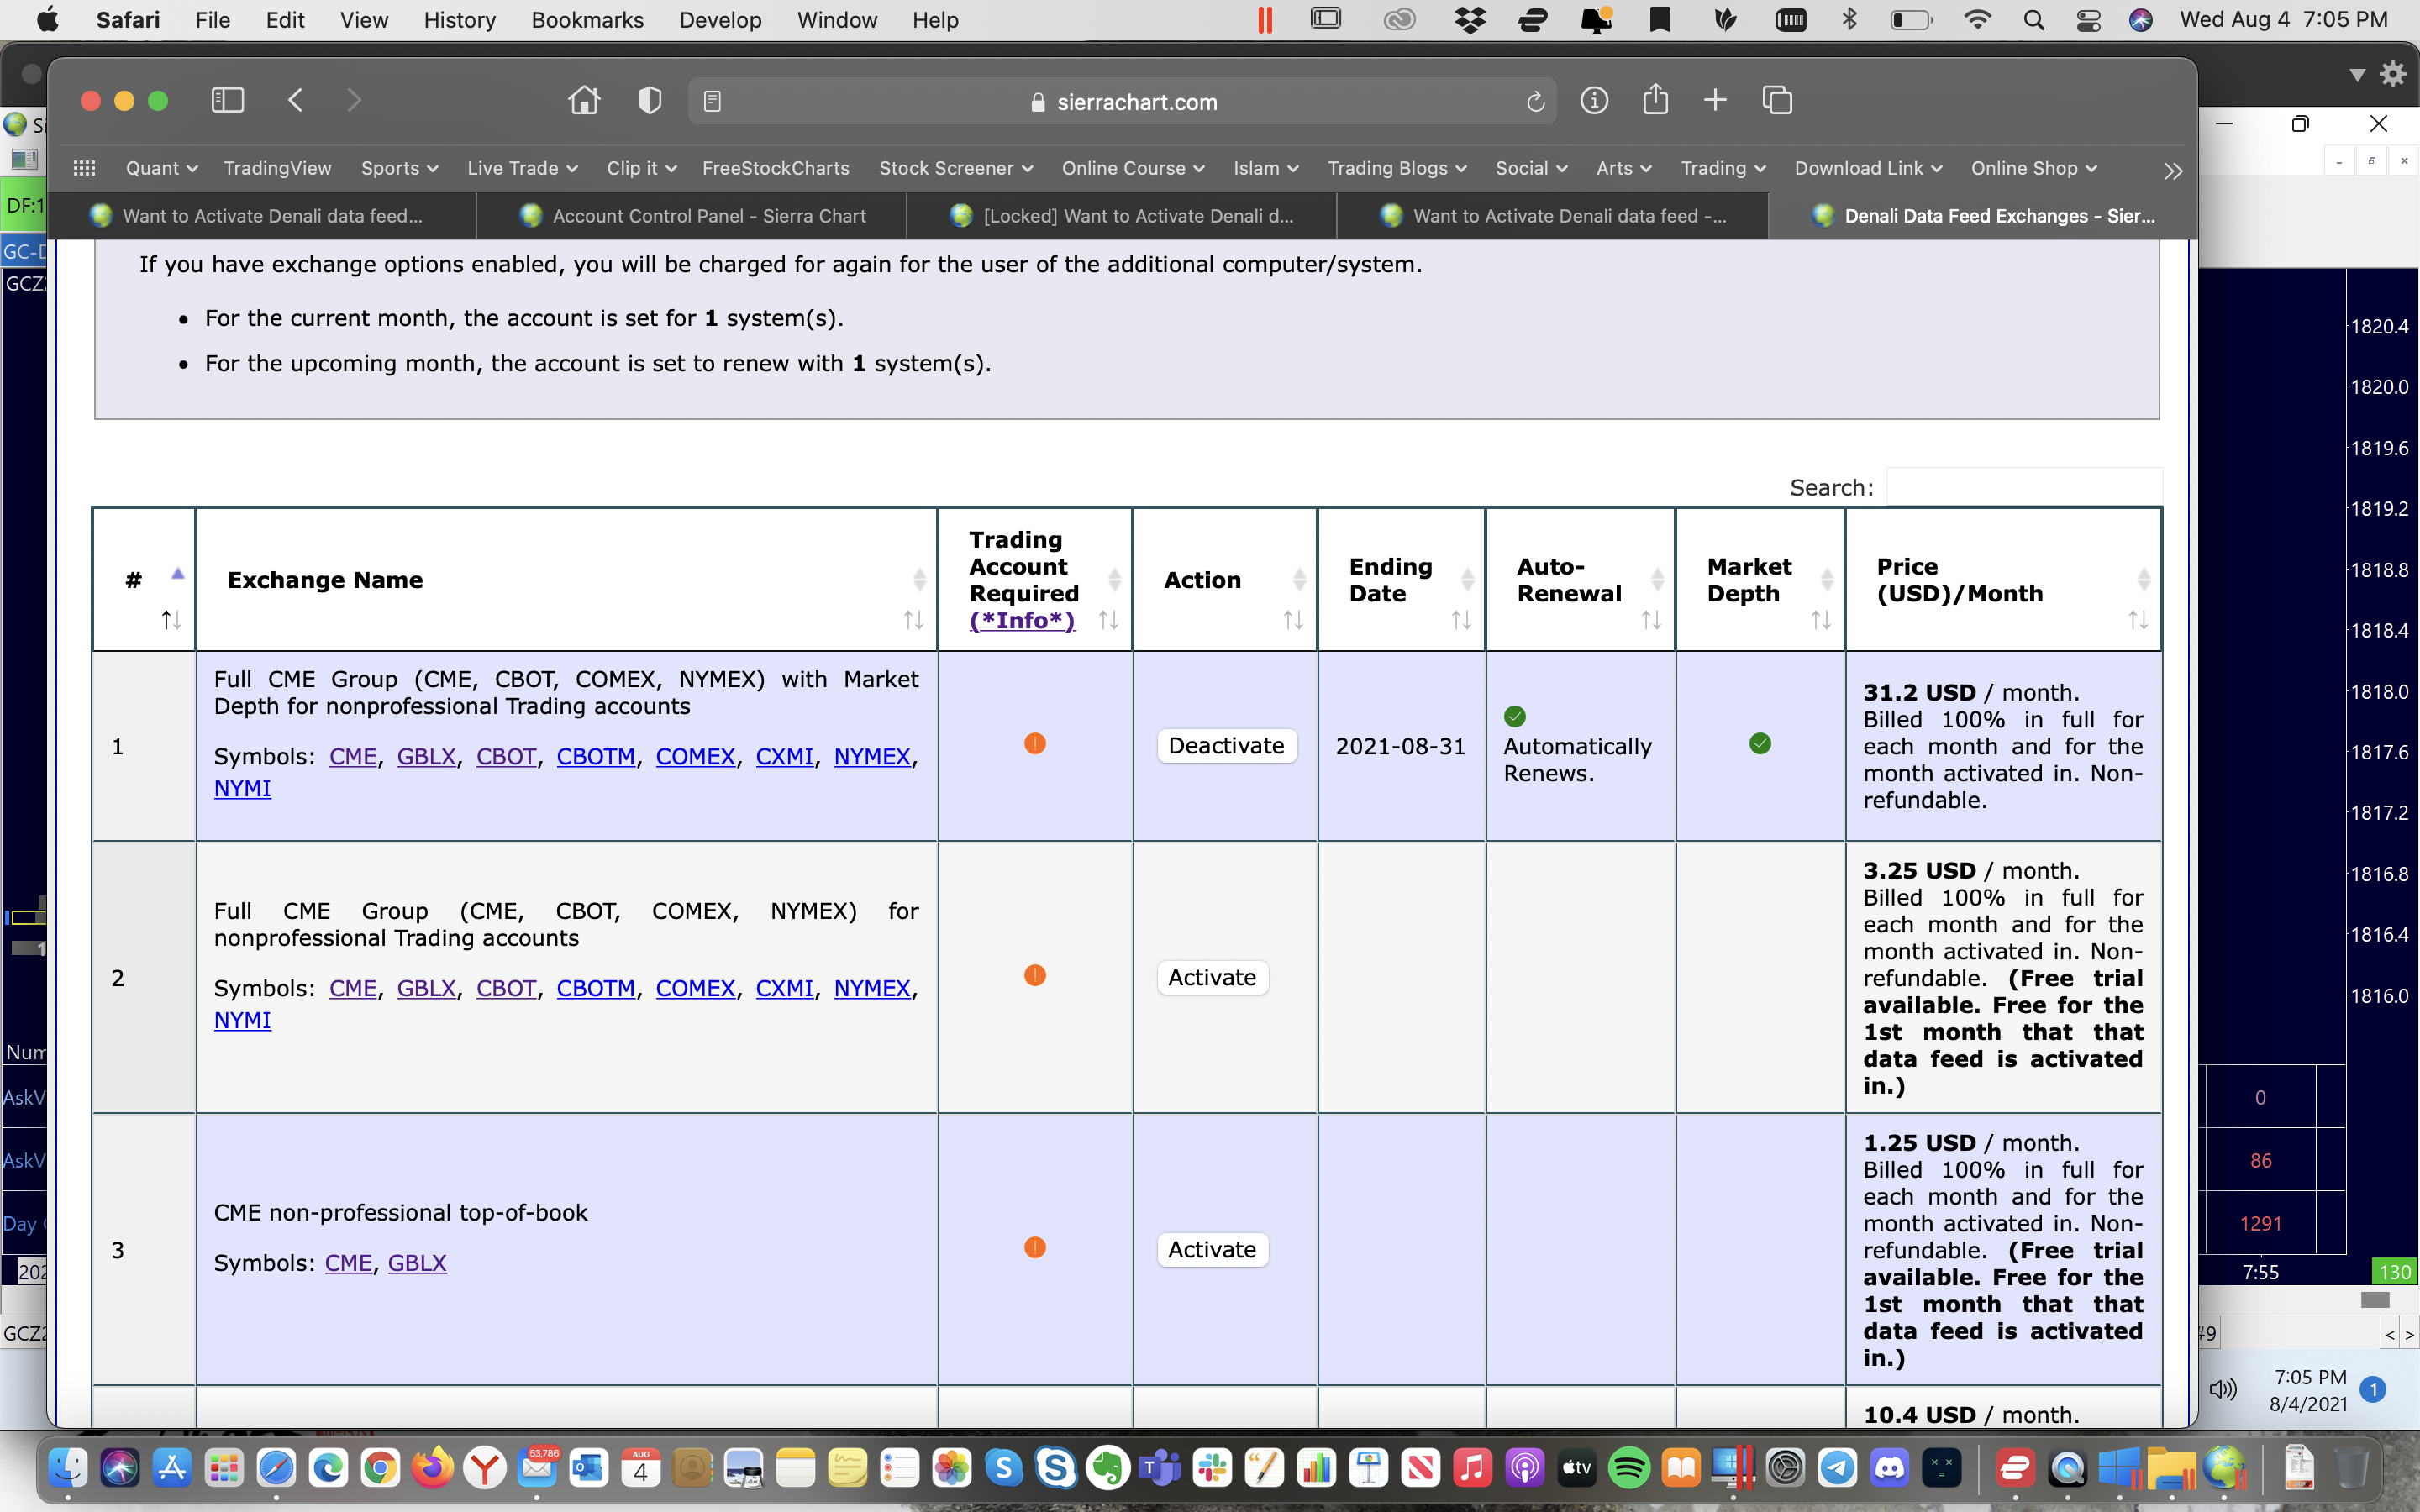Deactivate the Full CME Group market depth feed
The width and height of the screenshot is (2420, 1512).
point(1226,746)
